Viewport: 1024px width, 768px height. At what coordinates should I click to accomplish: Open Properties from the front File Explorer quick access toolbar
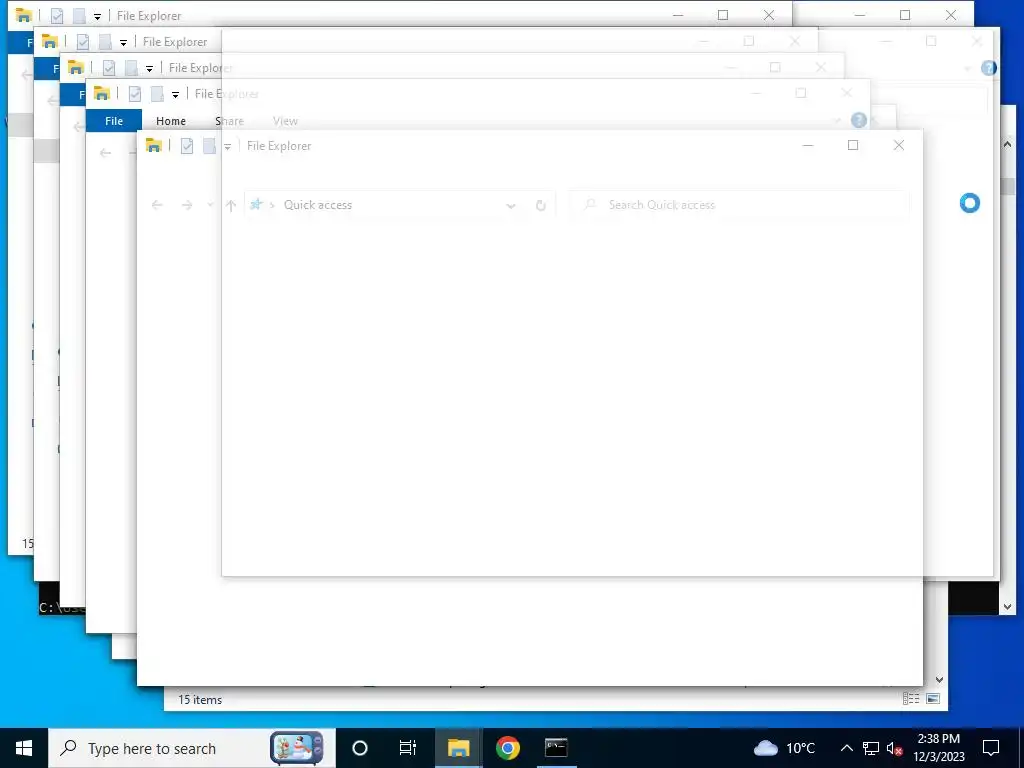tap(187, 146)
